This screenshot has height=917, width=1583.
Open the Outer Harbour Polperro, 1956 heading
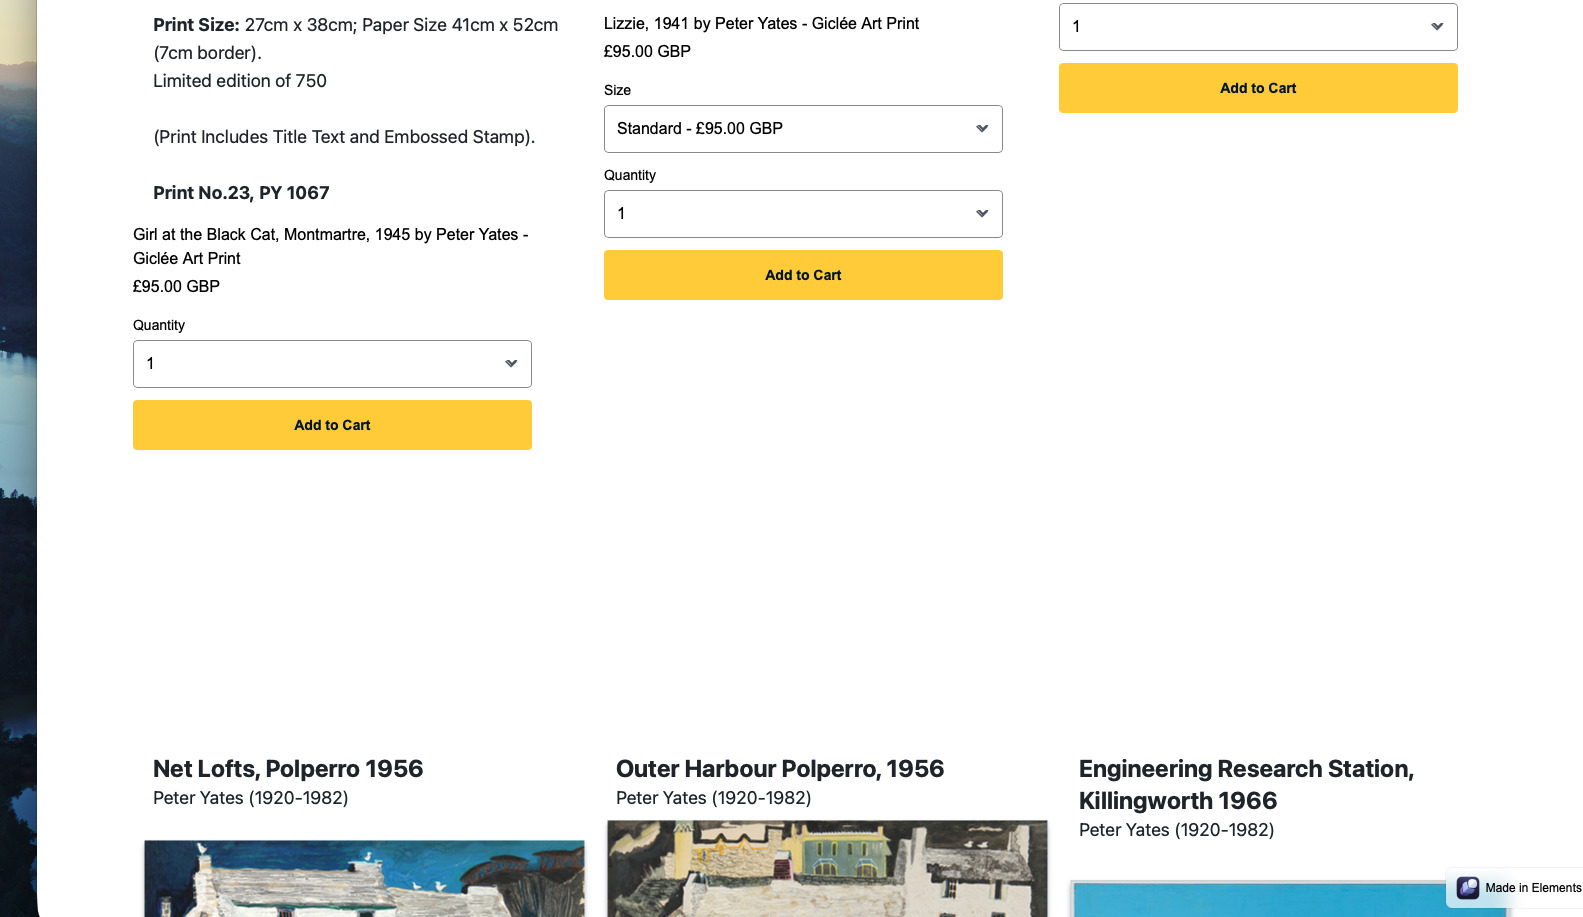coord(780,769)
